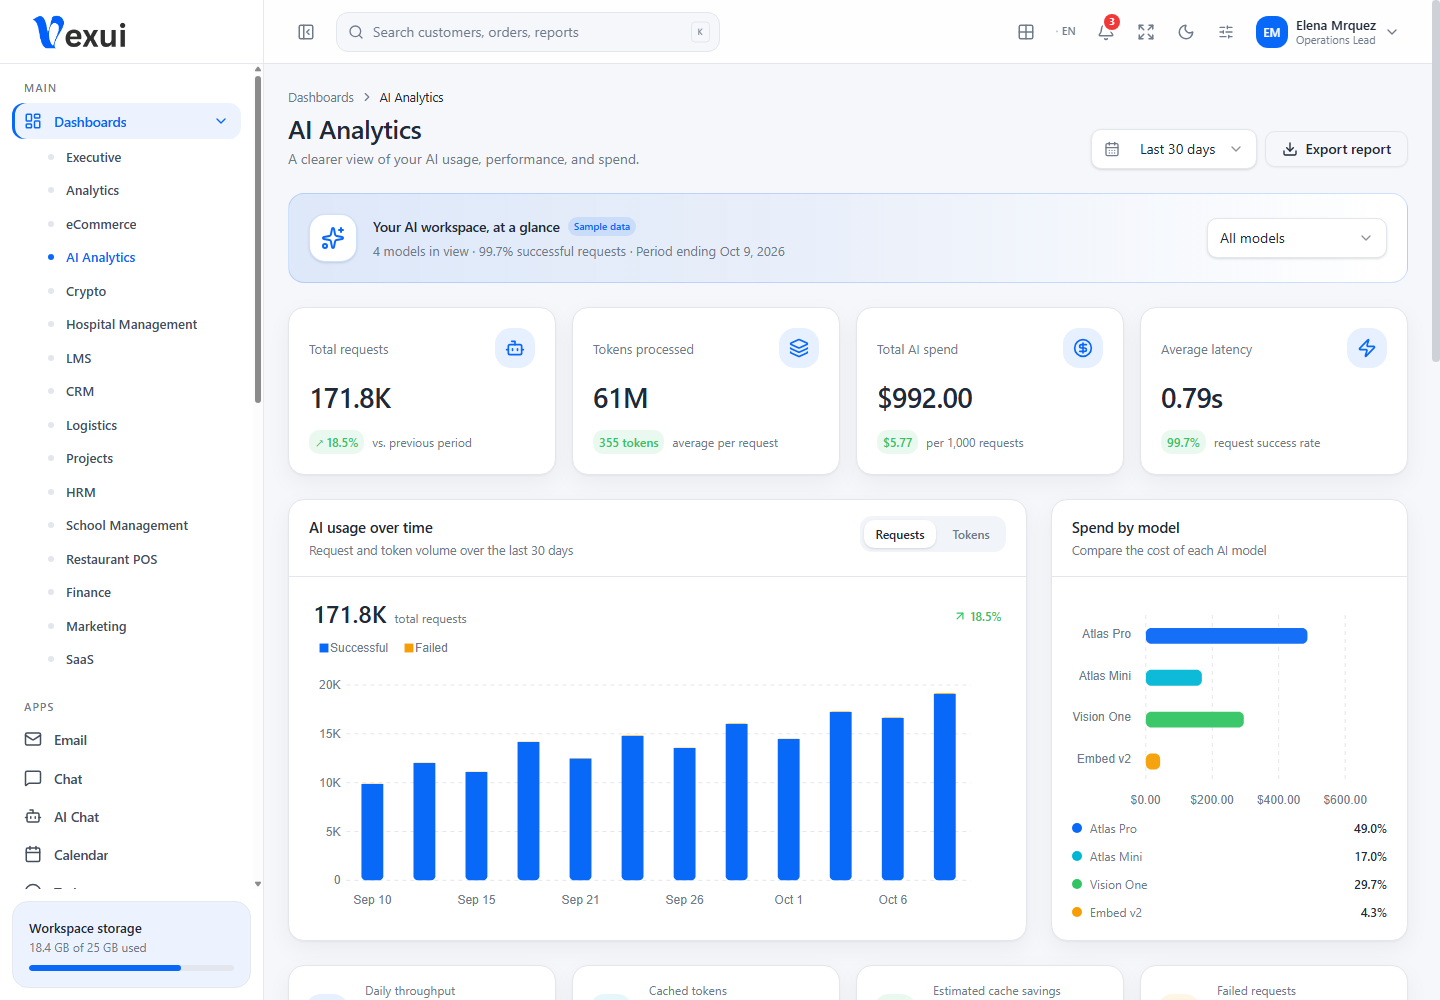The width and height of the screenshot is (1440, 1000).
Task: Navigate to Crypto dashboard
Action: coord(86,291)
